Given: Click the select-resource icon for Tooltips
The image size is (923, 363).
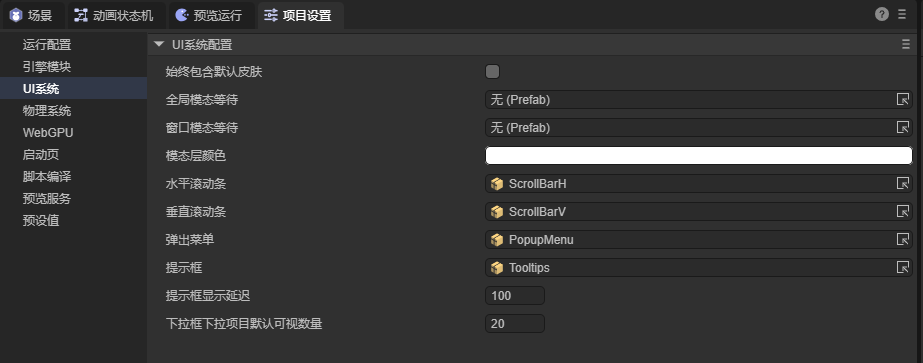Looking at the screenshot, I should pos(902,267).
